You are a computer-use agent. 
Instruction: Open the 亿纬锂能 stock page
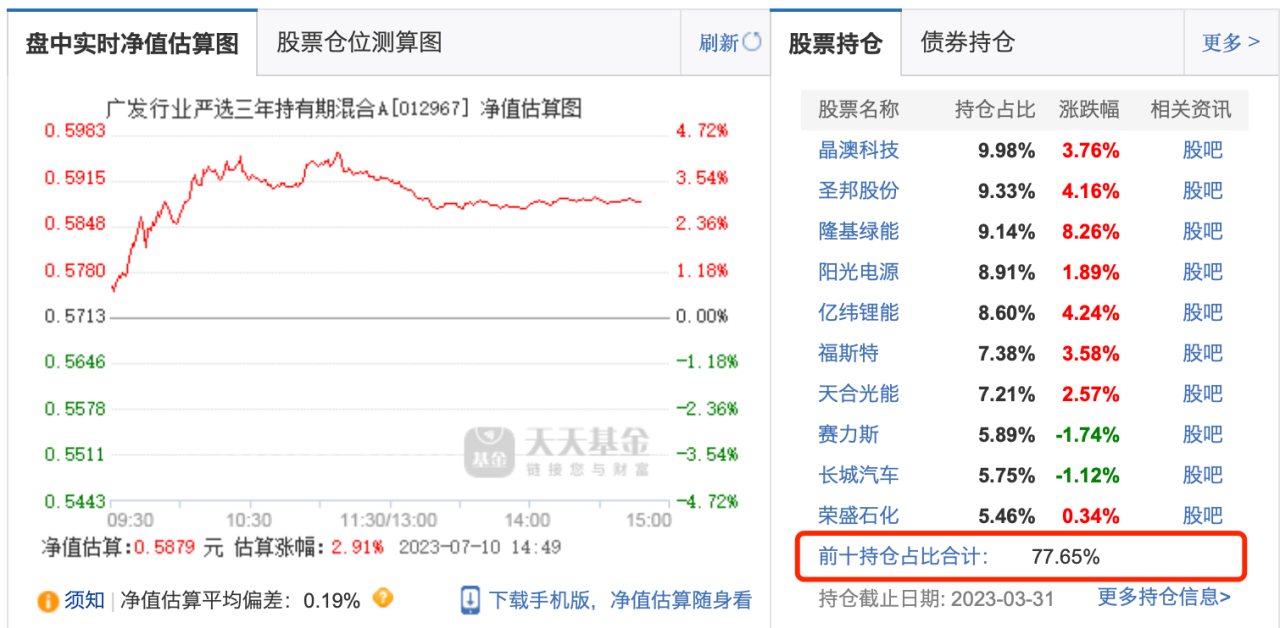click(858, 312)
